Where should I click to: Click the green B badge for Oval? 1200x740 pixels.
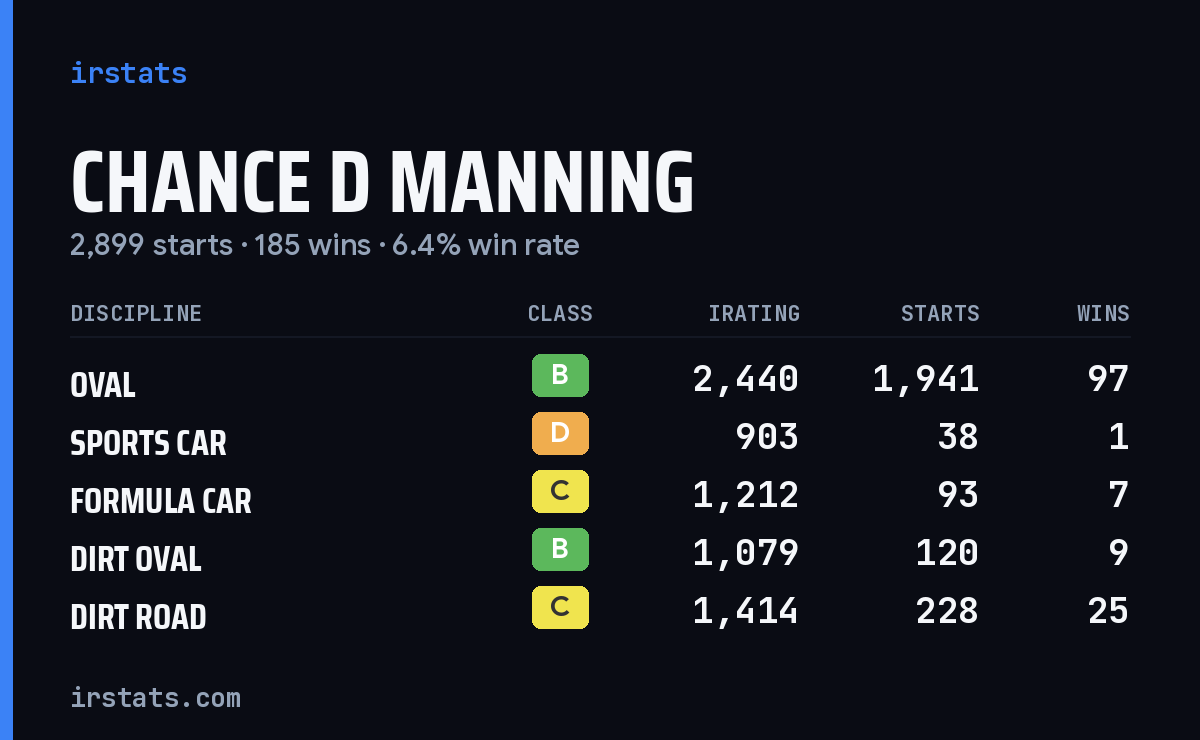click(560, 375)
